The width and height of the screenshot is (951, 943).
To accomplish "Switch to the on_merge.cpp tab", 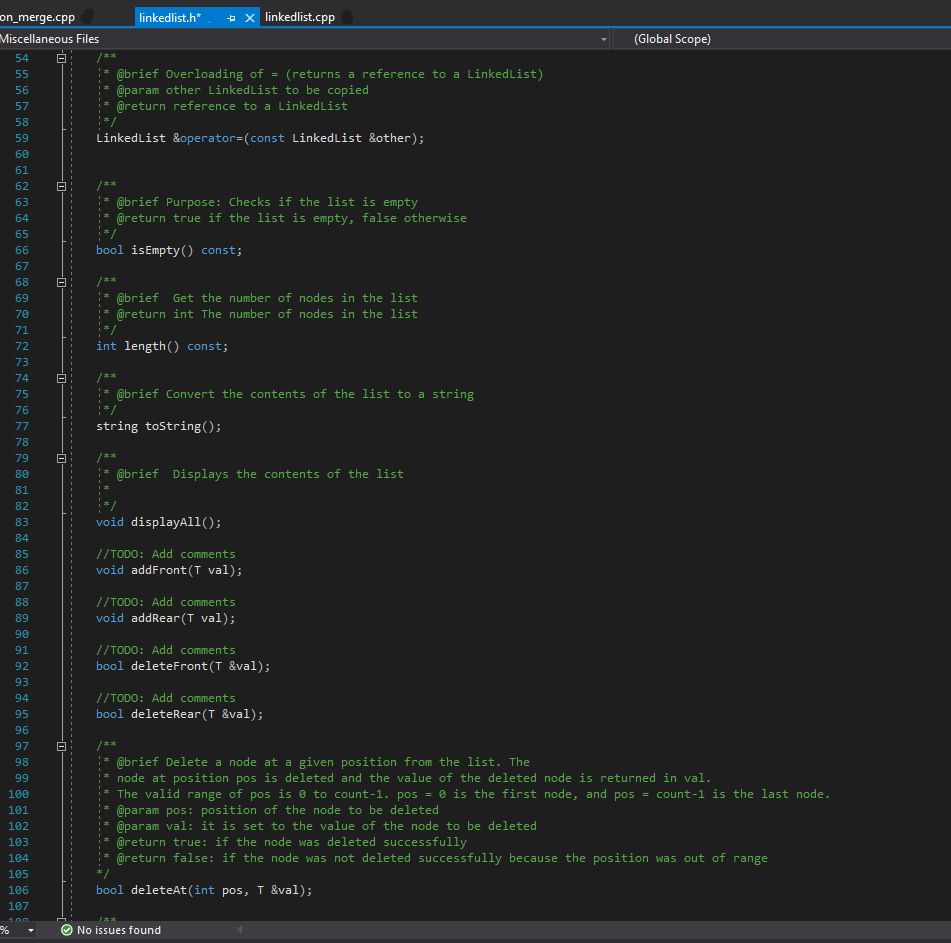I will [x=37, y=17].
